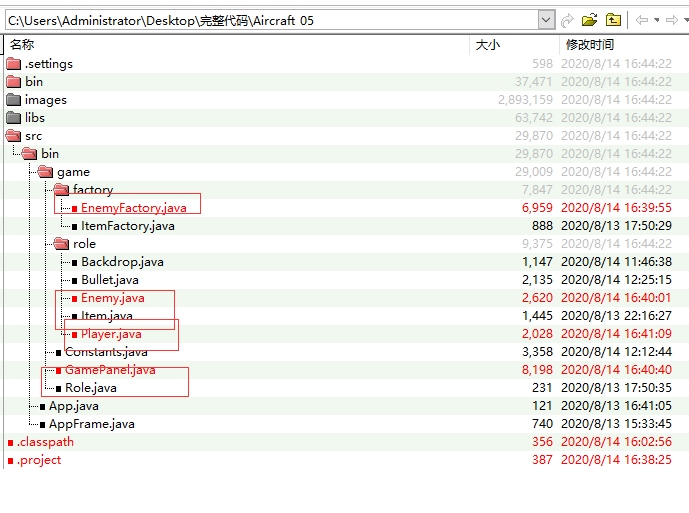Image resolution: width=689 pixels, height=513 pixels.
Task: Click the timestamp 2020/8/13 22:16:27
Action: pyautogui.click(x=616, y=316)
